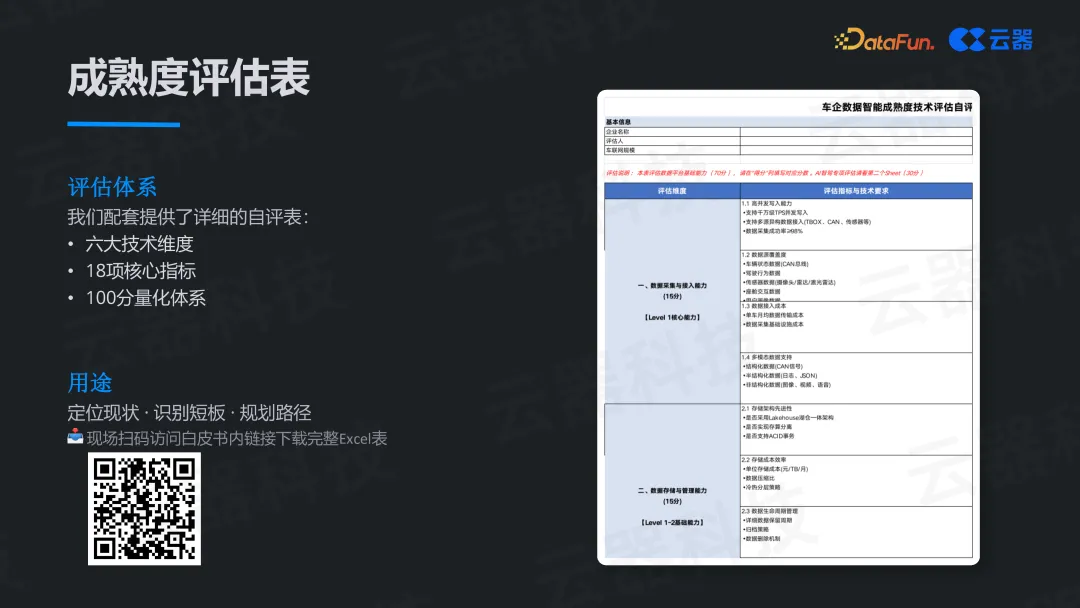Image resolution: width=1080 pixels, height=608 pixels.
Task: Click the inbox emoji before 现场扫码
Action: pyautogui.click(x=75, y=437)
